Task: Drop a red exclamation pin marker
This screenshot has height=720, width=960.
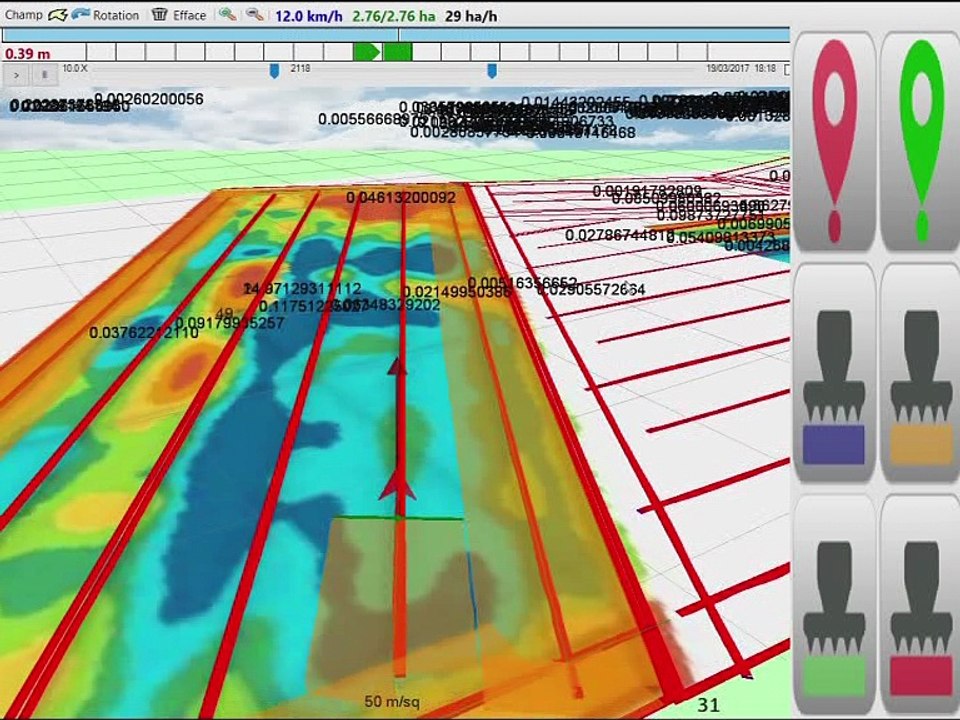Action: click(x=834, y=141)
